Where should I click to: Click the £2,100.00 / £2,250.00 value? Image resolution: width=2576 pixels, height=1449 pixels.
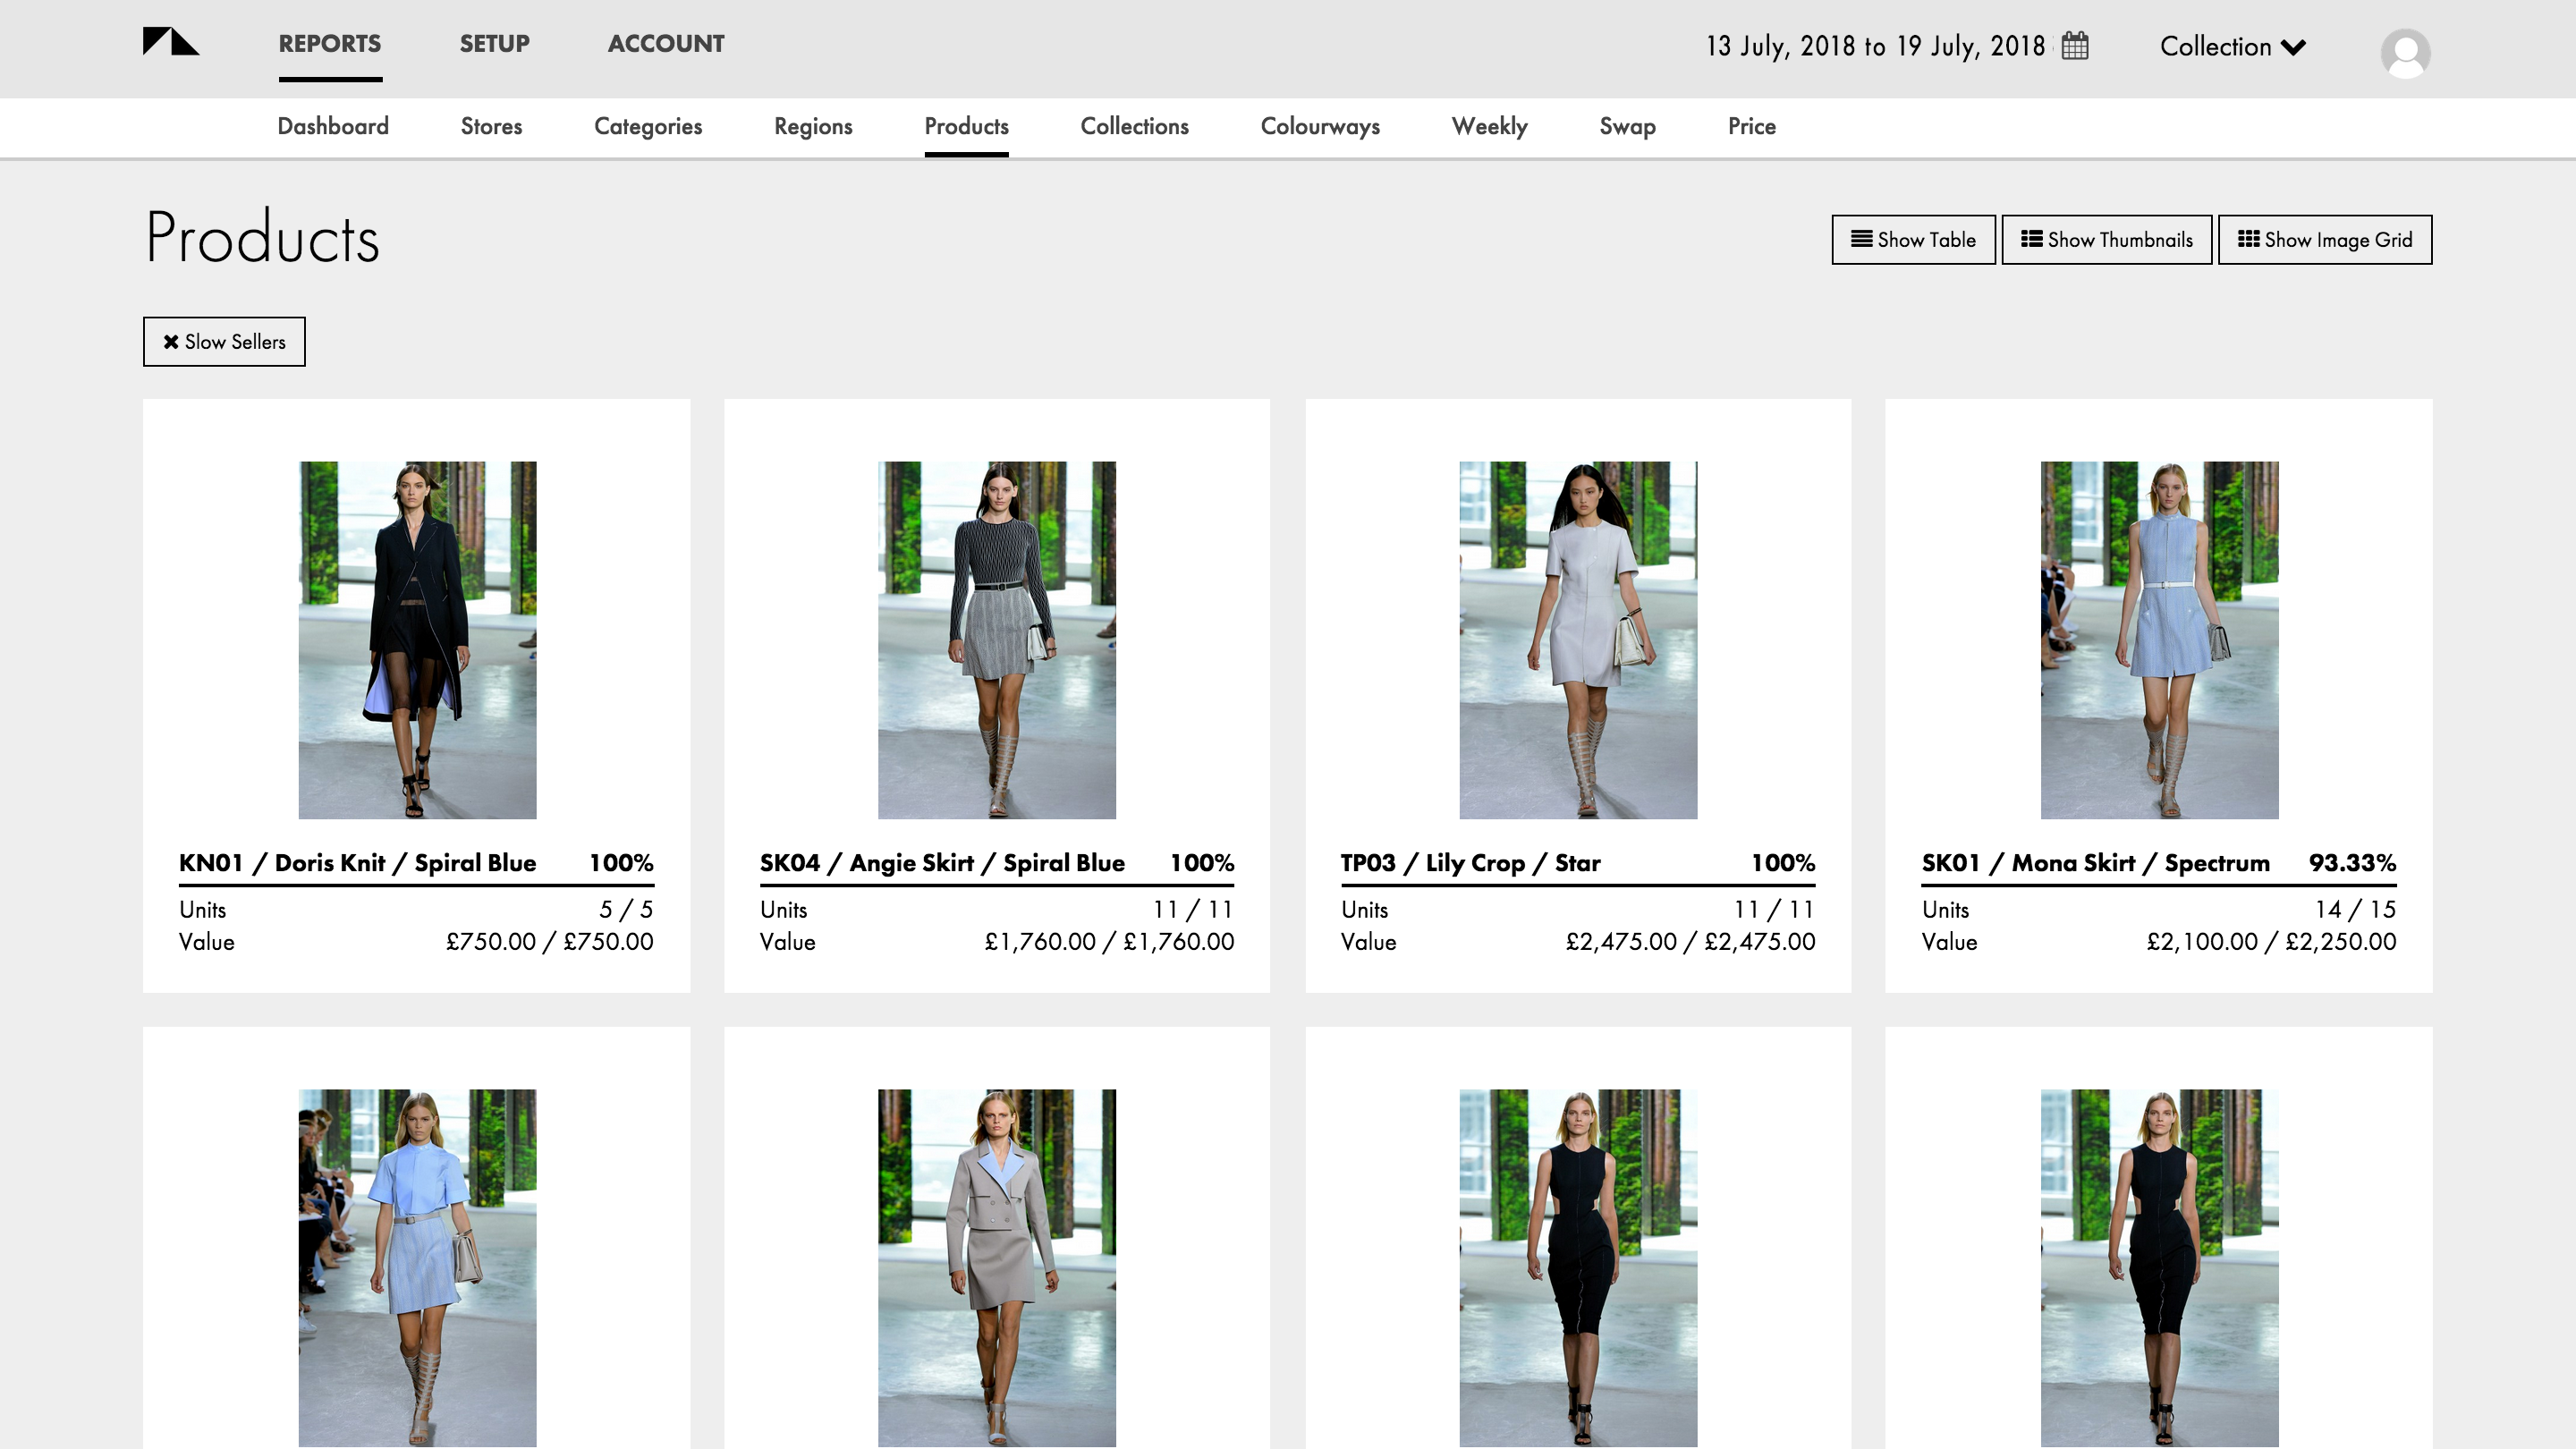2271,942
